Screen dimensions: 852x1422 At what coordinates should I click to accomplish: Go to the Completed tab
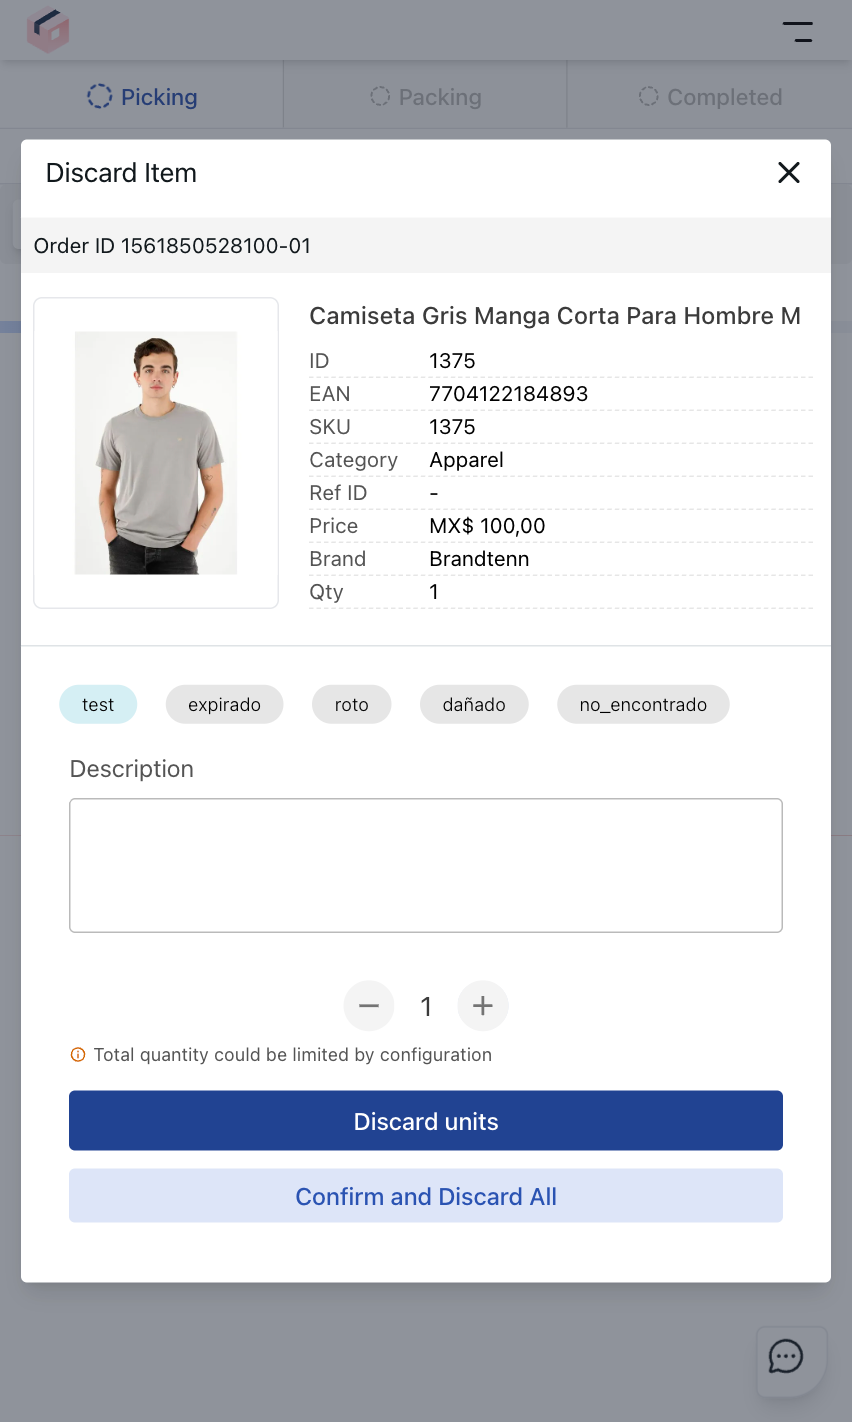point(710,97)
